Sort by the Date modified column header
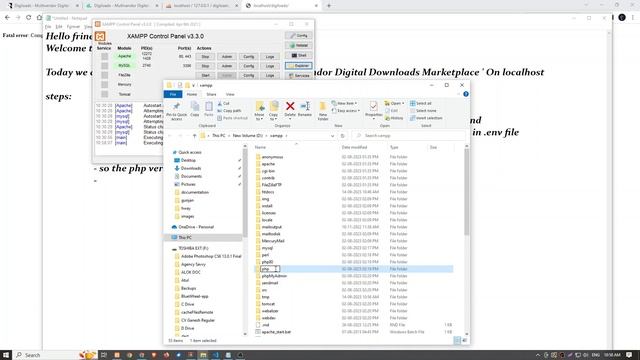The image size is (640, 360). (354, 147)
